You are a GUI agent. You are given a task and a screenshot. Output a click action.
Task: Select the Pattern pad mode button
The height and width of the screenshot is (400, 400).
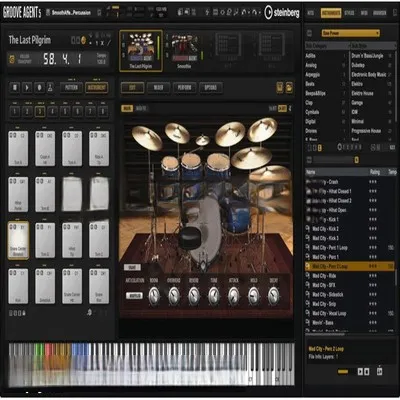(x=71, y=88)
